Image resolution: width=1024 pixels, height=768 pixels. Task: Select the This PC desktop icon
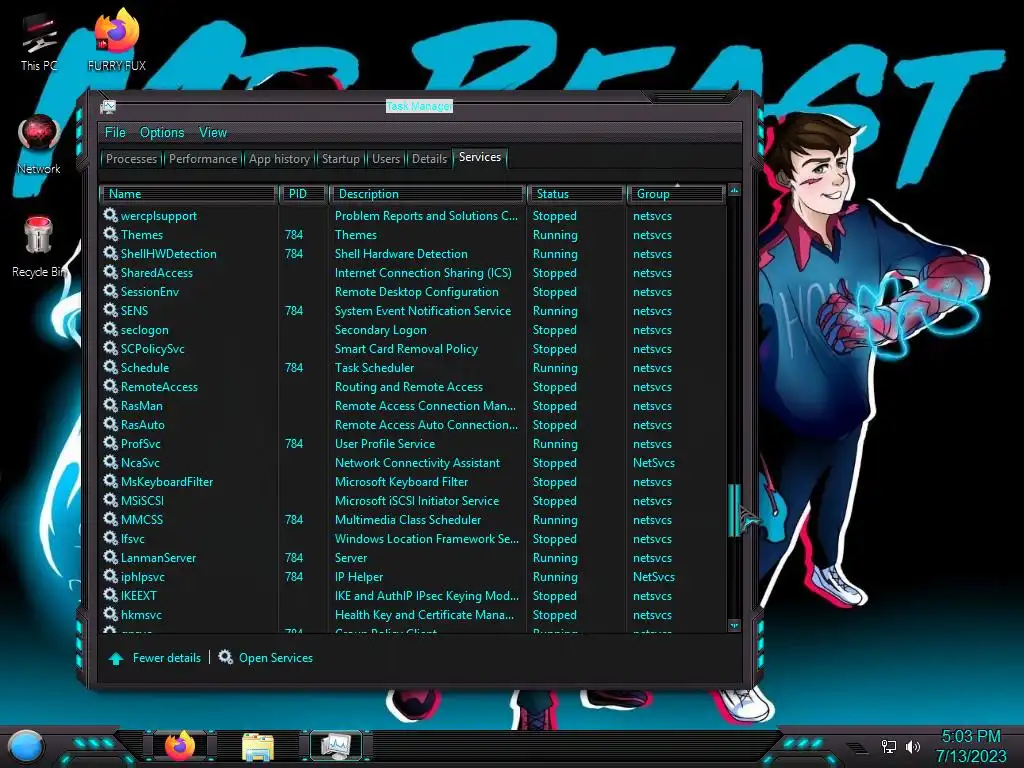tap(39, 42)
